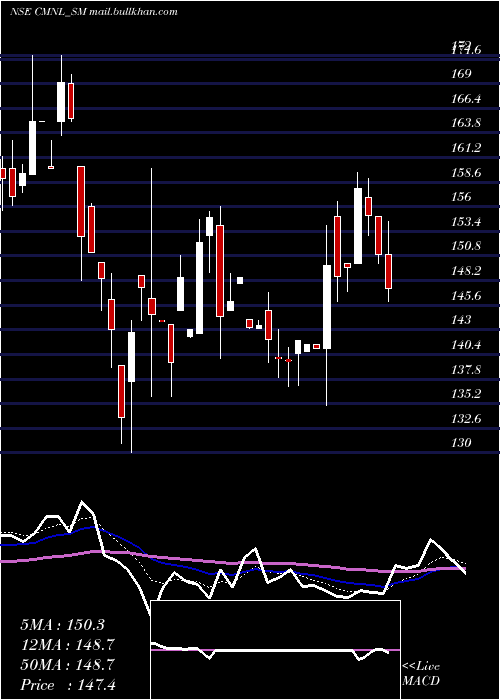Viewport: 500px width, 700px height.
Task: Select the 153.4 price level label
Action: click(466, 221)
